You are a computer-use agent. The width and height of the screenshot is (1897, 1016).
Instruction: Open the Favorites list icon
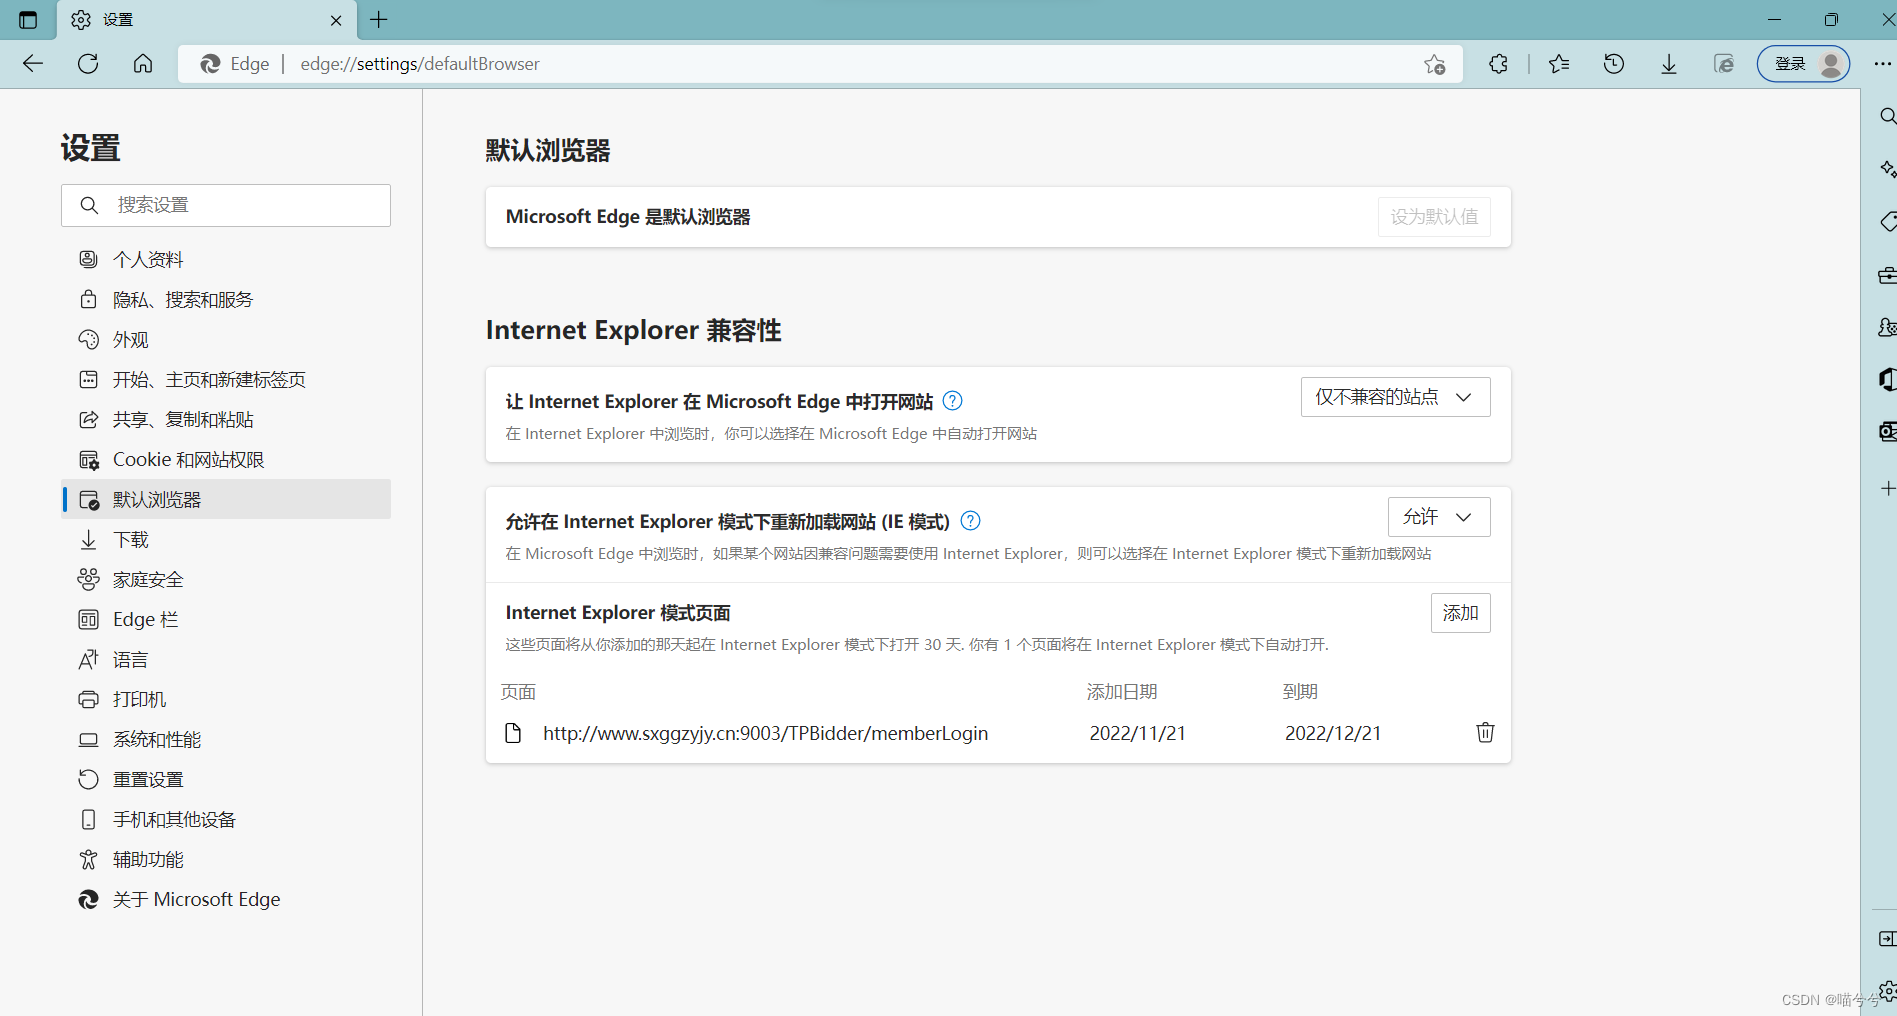(x=1559, y=64)
